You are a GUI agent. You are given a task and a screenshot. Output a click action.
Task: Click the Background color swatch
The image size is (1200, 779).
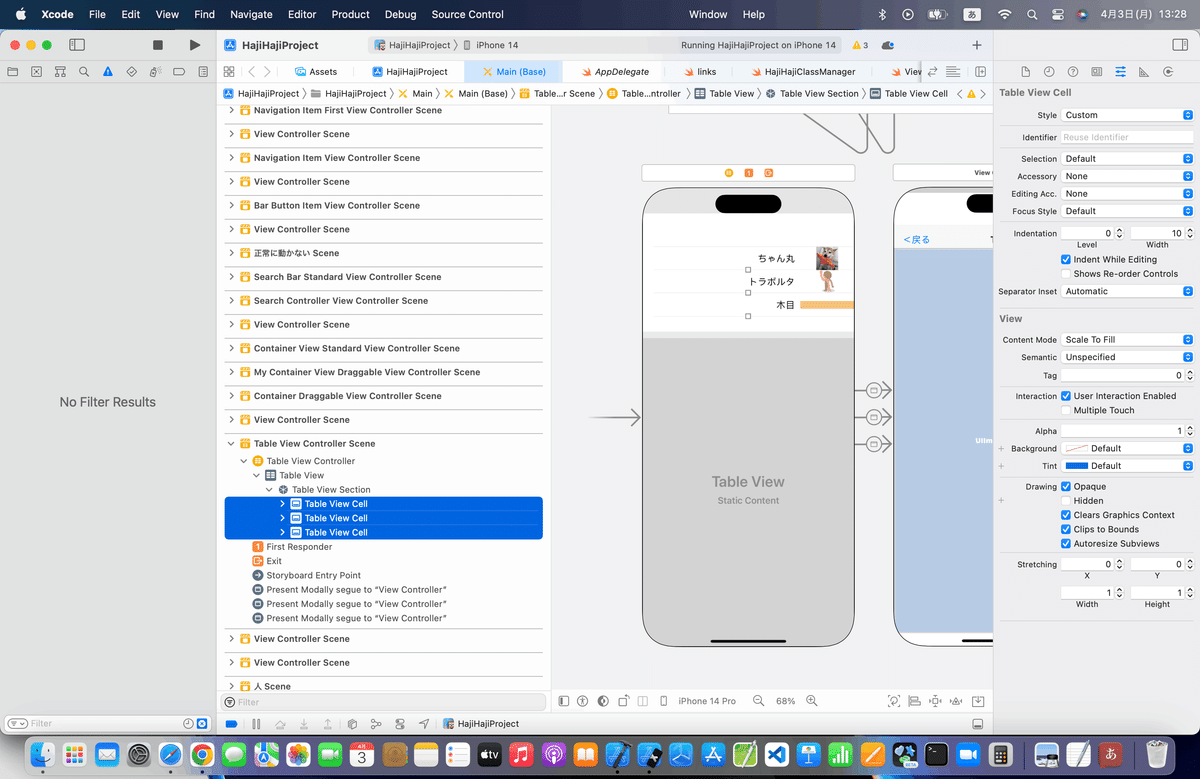tap(1076, 448)
